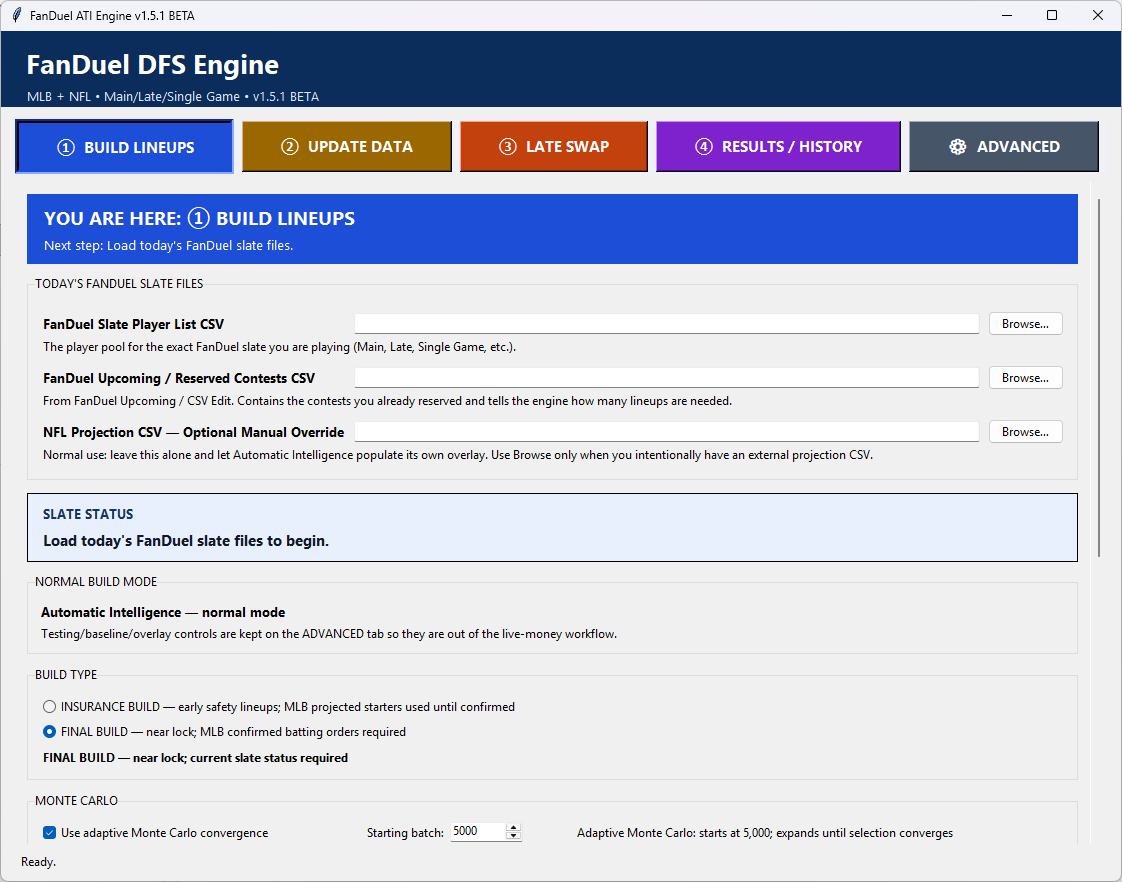This screenshot has width=1122, height=882.
Task: Browse for the Slate Player List CSV
Action: 1025,324
